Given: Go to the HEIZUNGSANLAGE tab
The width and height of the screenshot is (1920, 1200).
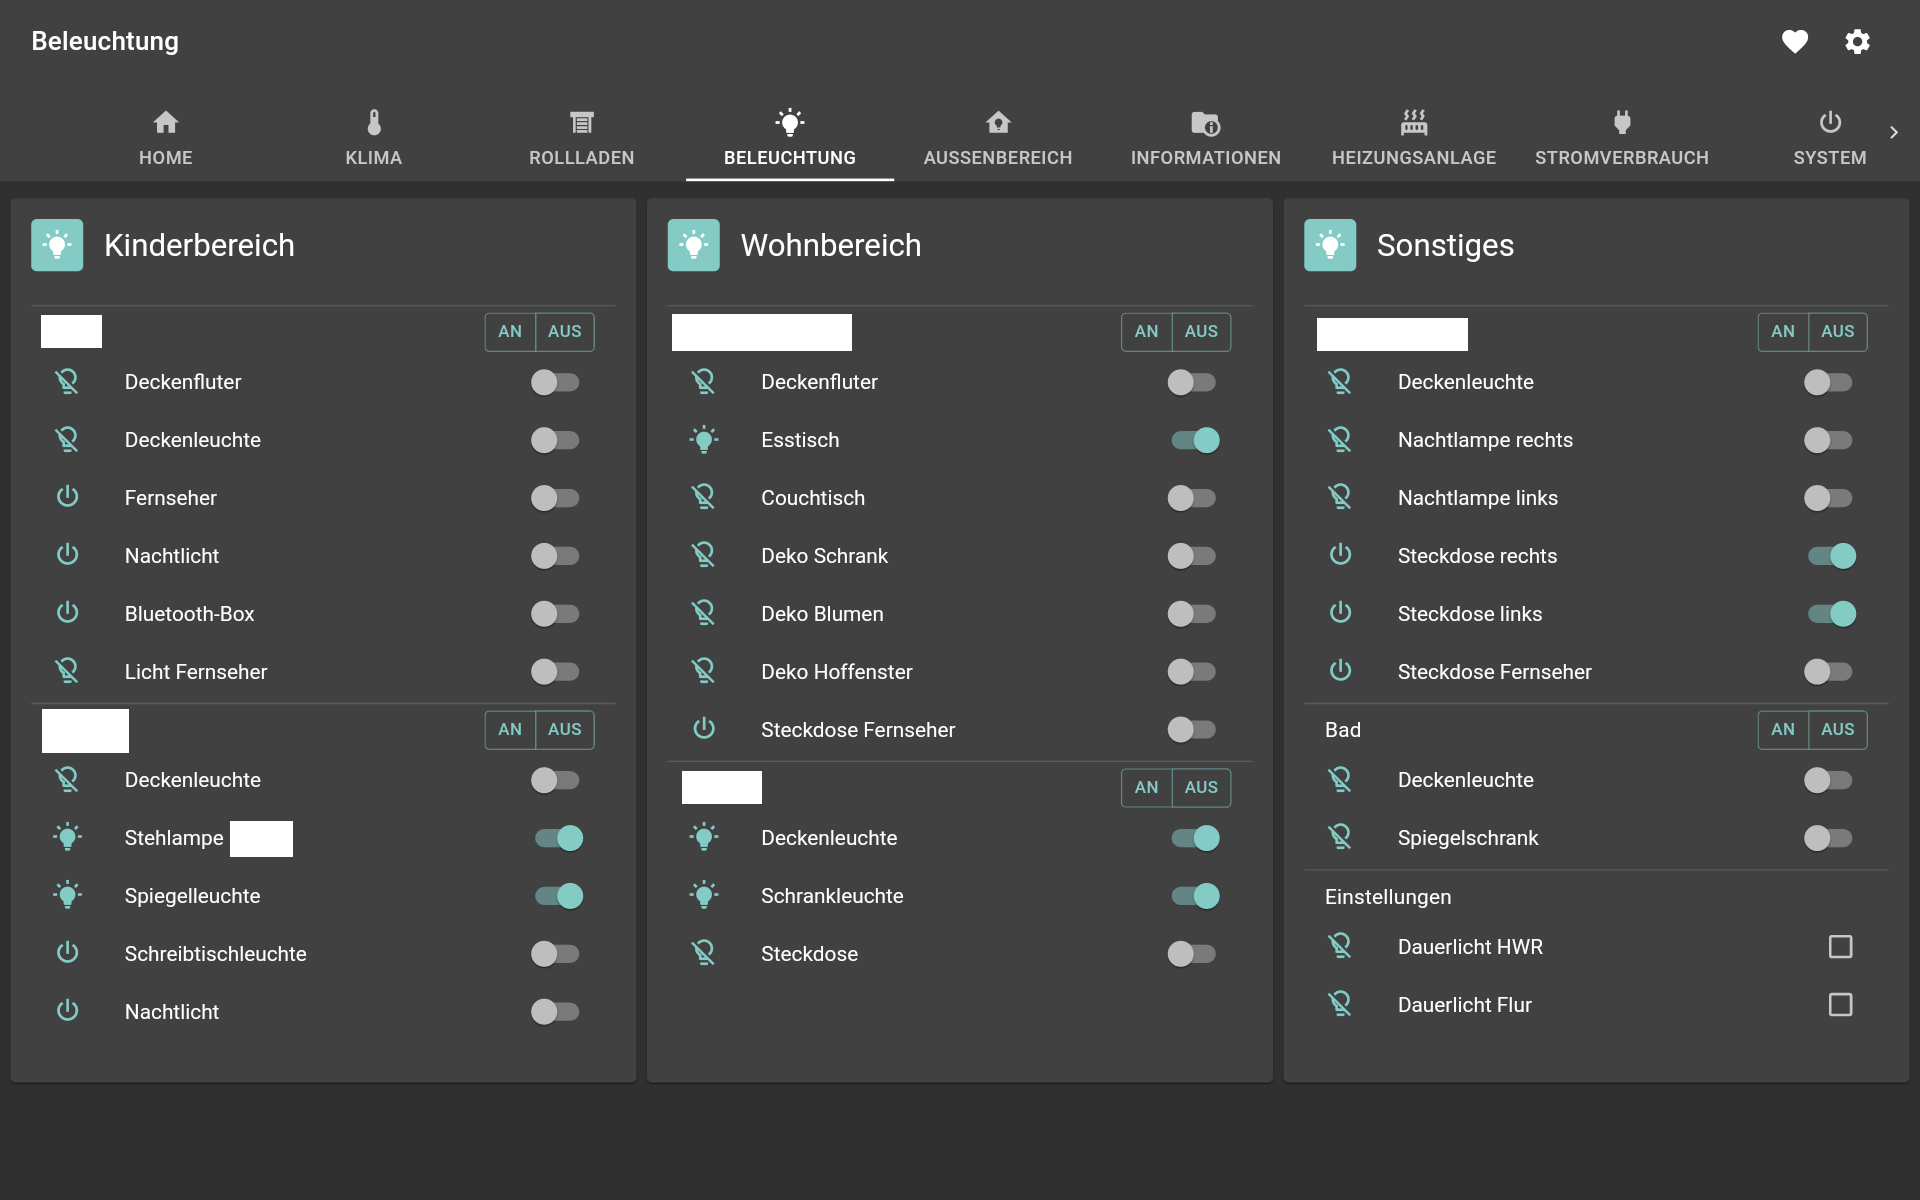Looking at the screenshot, I should (1414, 138).
